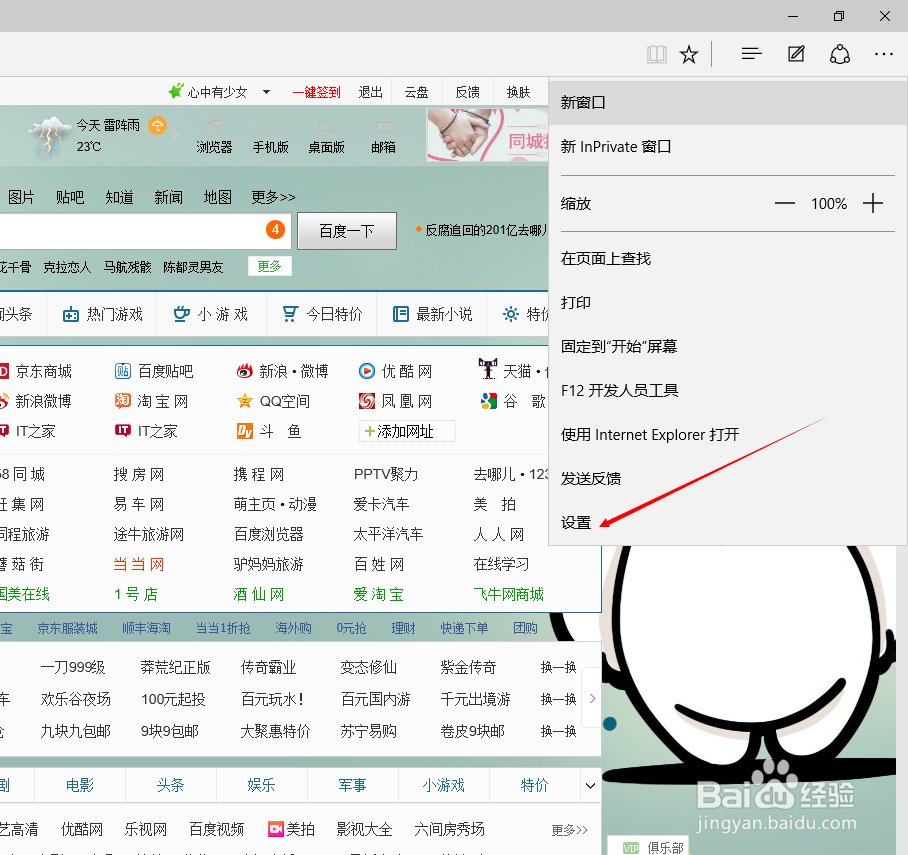Open the 云盘 link
Image resolution: width=908 pixels, height=855 pixels.
(416, 93)
